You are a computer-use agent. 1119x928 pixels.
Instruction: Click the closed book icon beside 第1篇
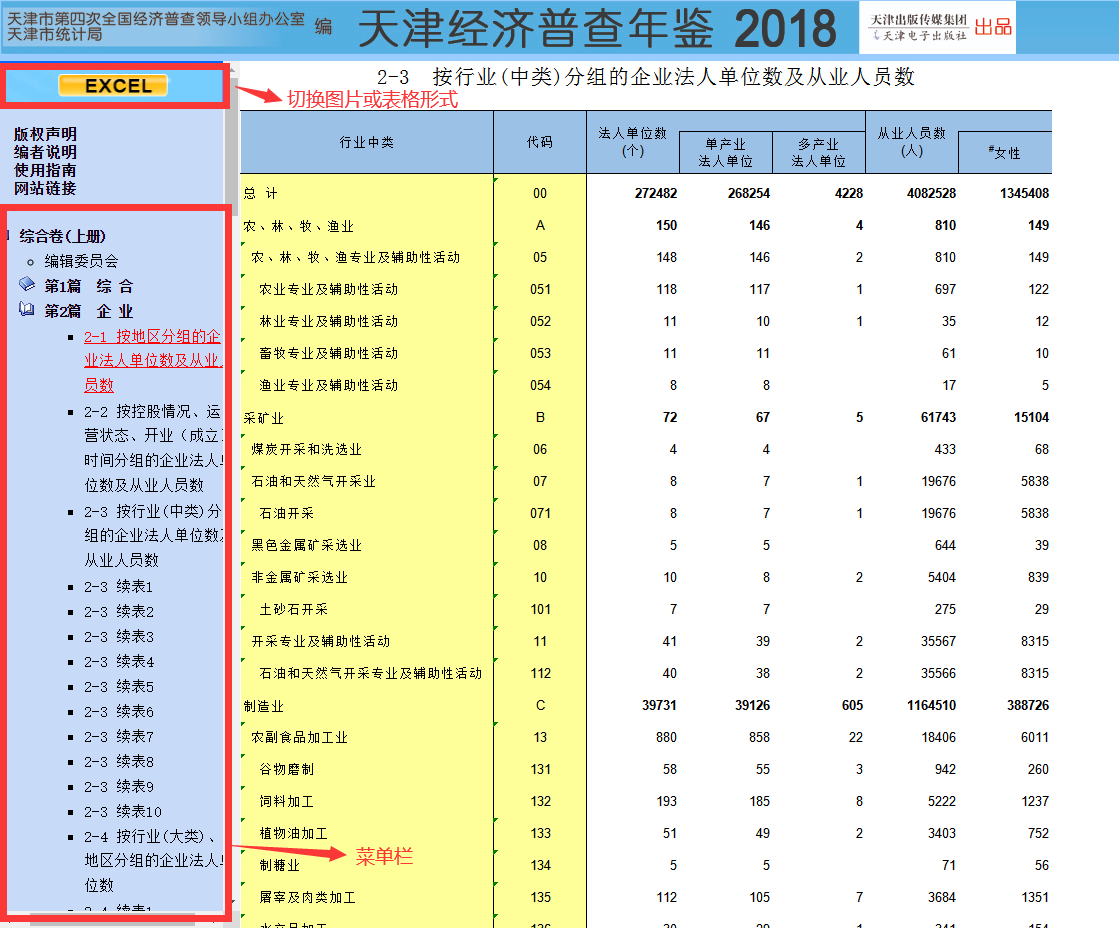click(26, 285)
